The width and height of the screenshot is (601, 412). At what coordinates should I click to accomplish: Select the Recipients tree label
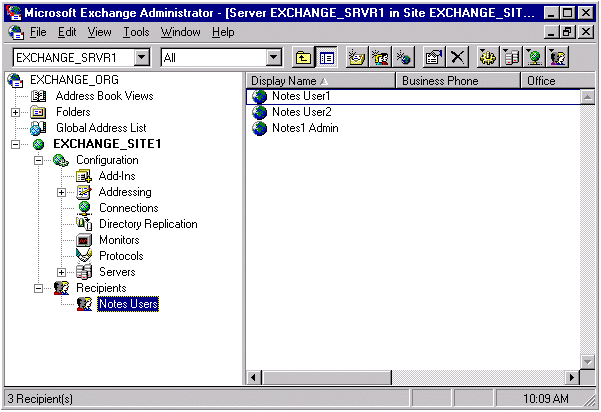(101, 288)
